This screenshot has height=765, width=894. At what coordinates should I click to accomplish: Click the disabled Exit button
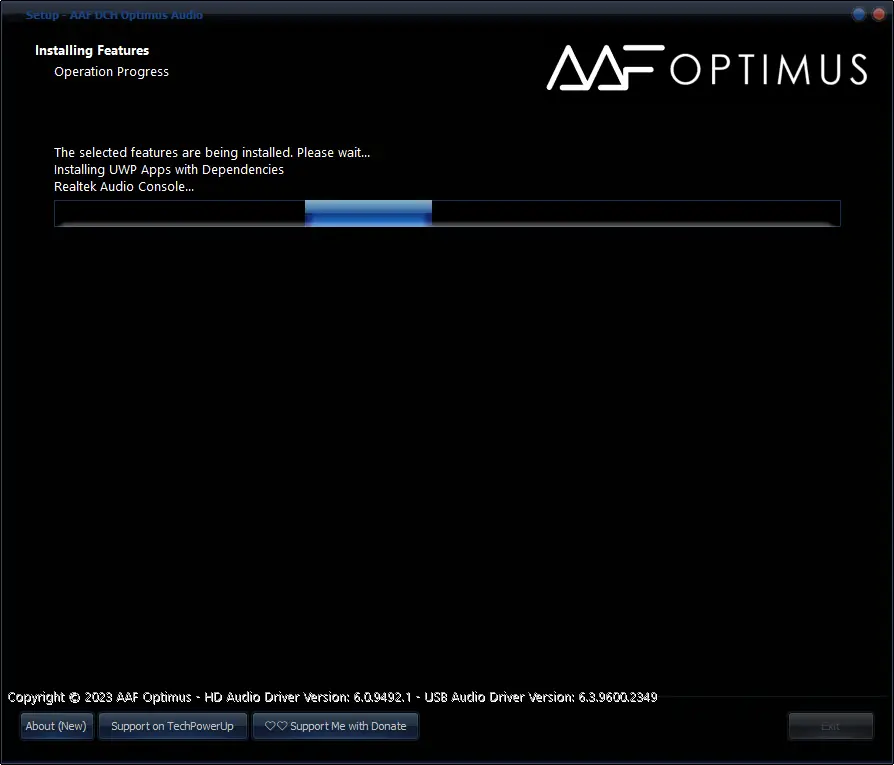pos(831,726)
